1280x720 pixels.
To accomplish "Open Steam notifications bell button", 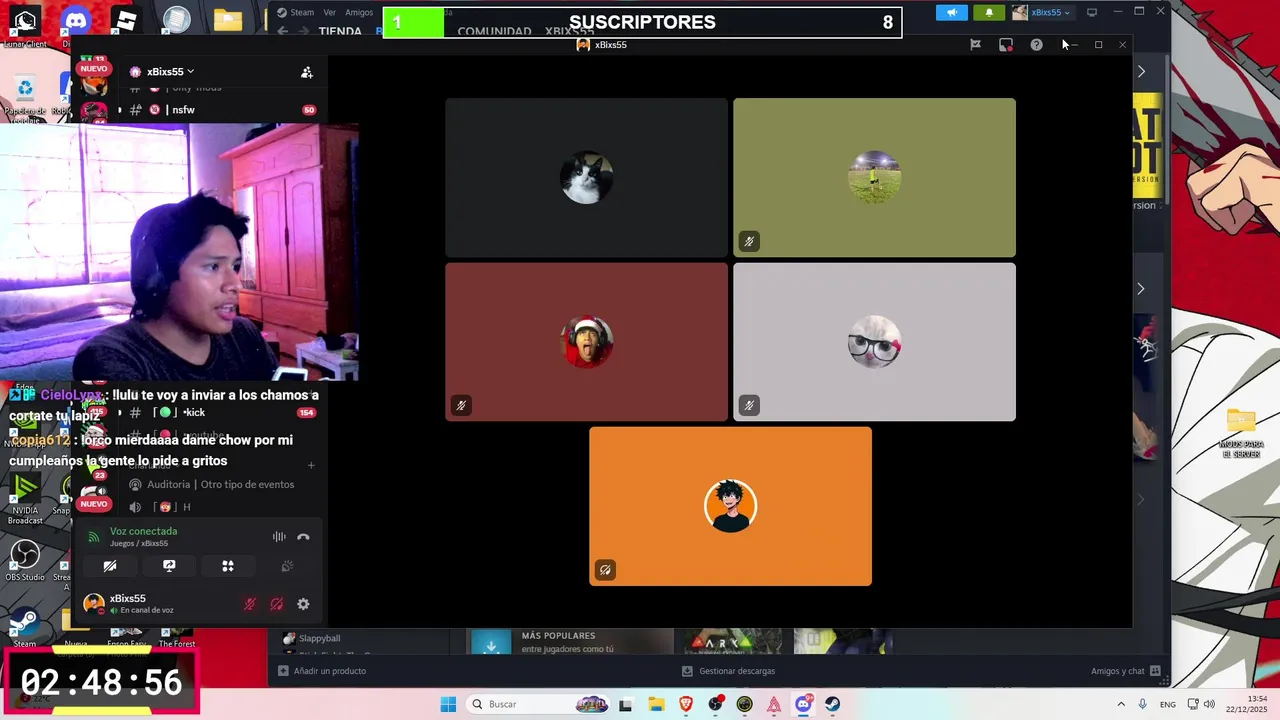I will coord(989,12).
